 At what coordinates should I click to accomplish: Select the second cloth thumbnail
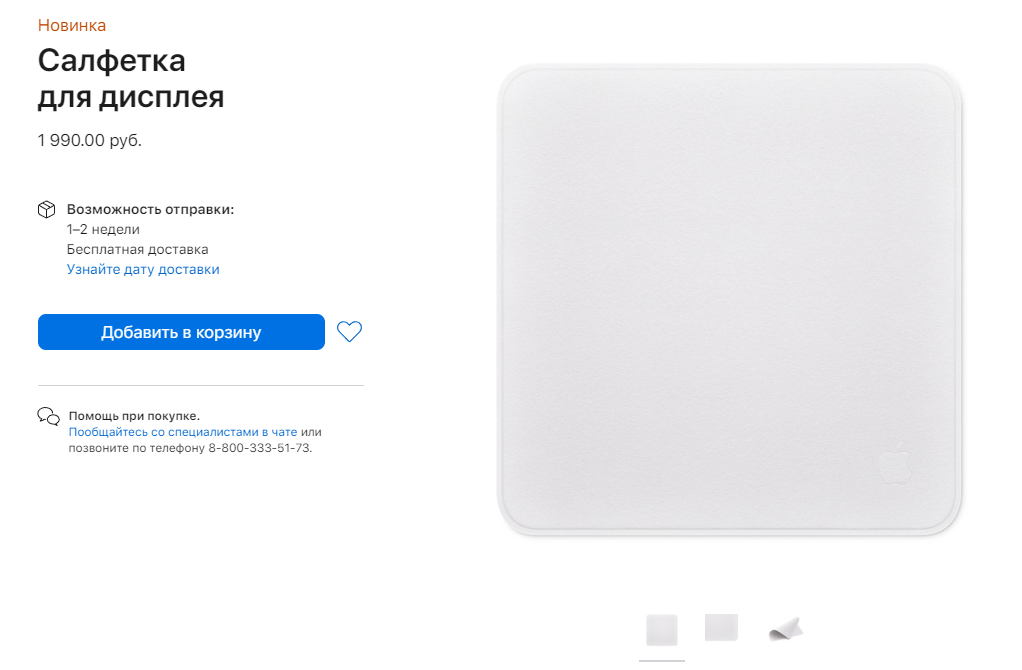click(722, 627)
